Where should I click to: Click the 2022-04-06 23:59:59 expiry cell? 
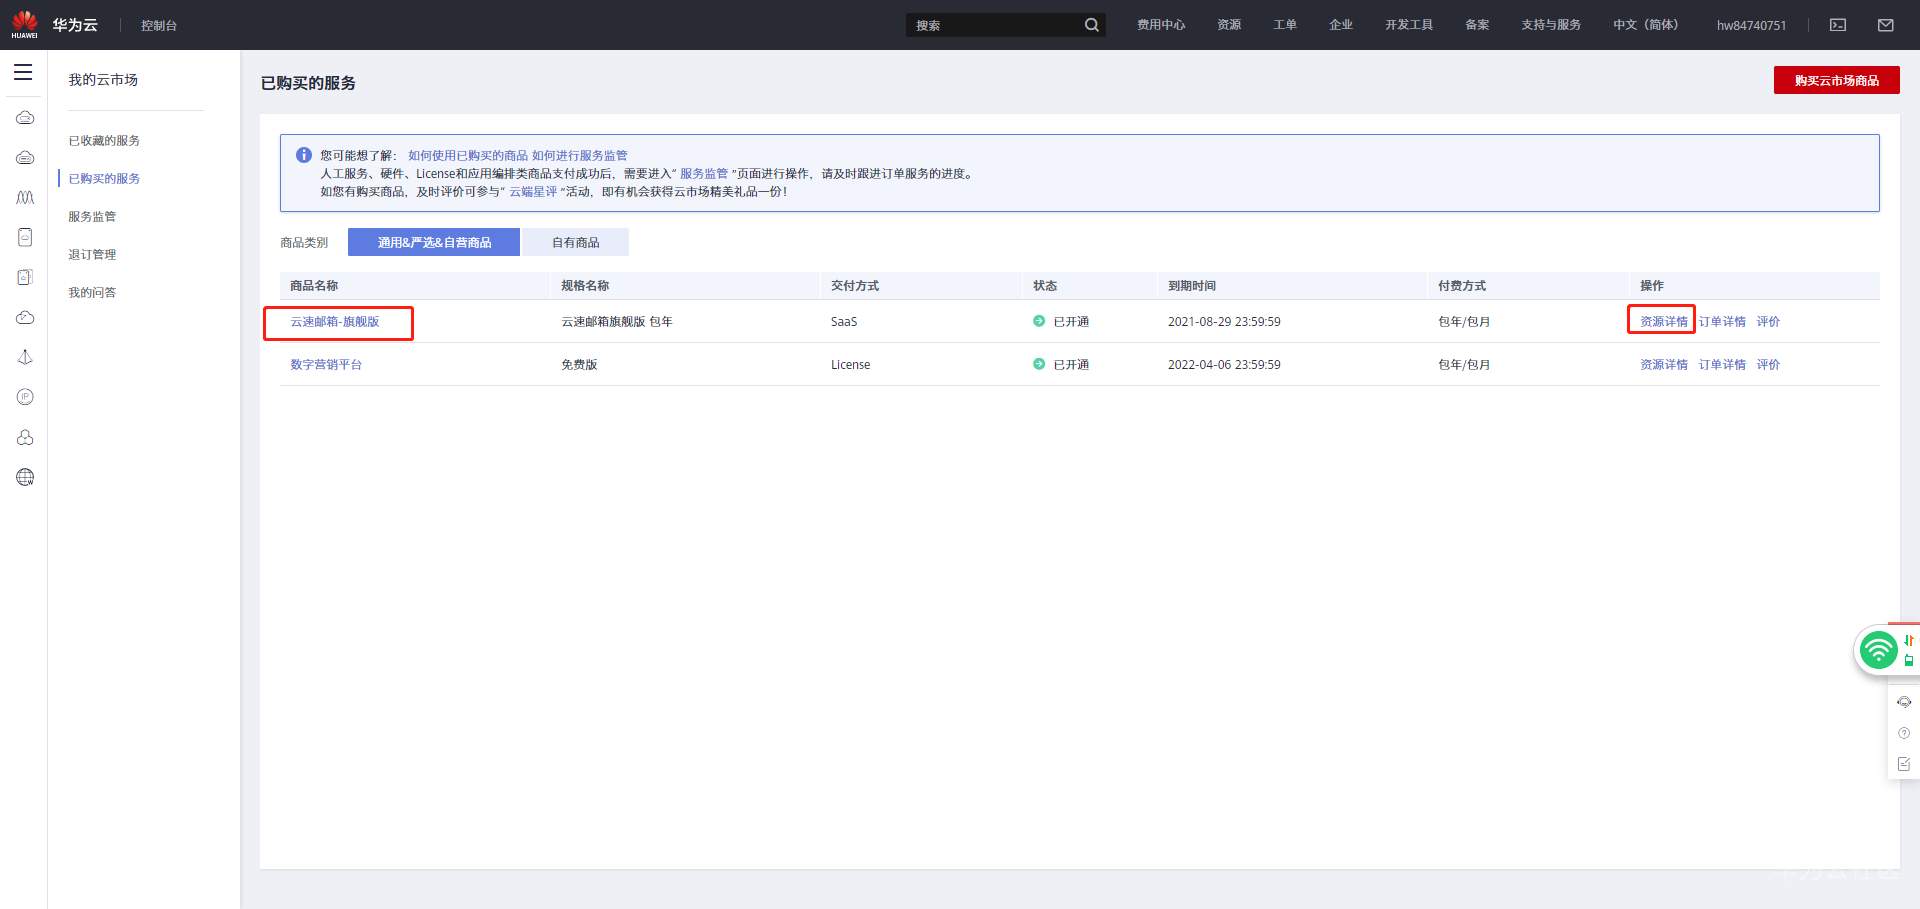click(x=1224, y=365)
